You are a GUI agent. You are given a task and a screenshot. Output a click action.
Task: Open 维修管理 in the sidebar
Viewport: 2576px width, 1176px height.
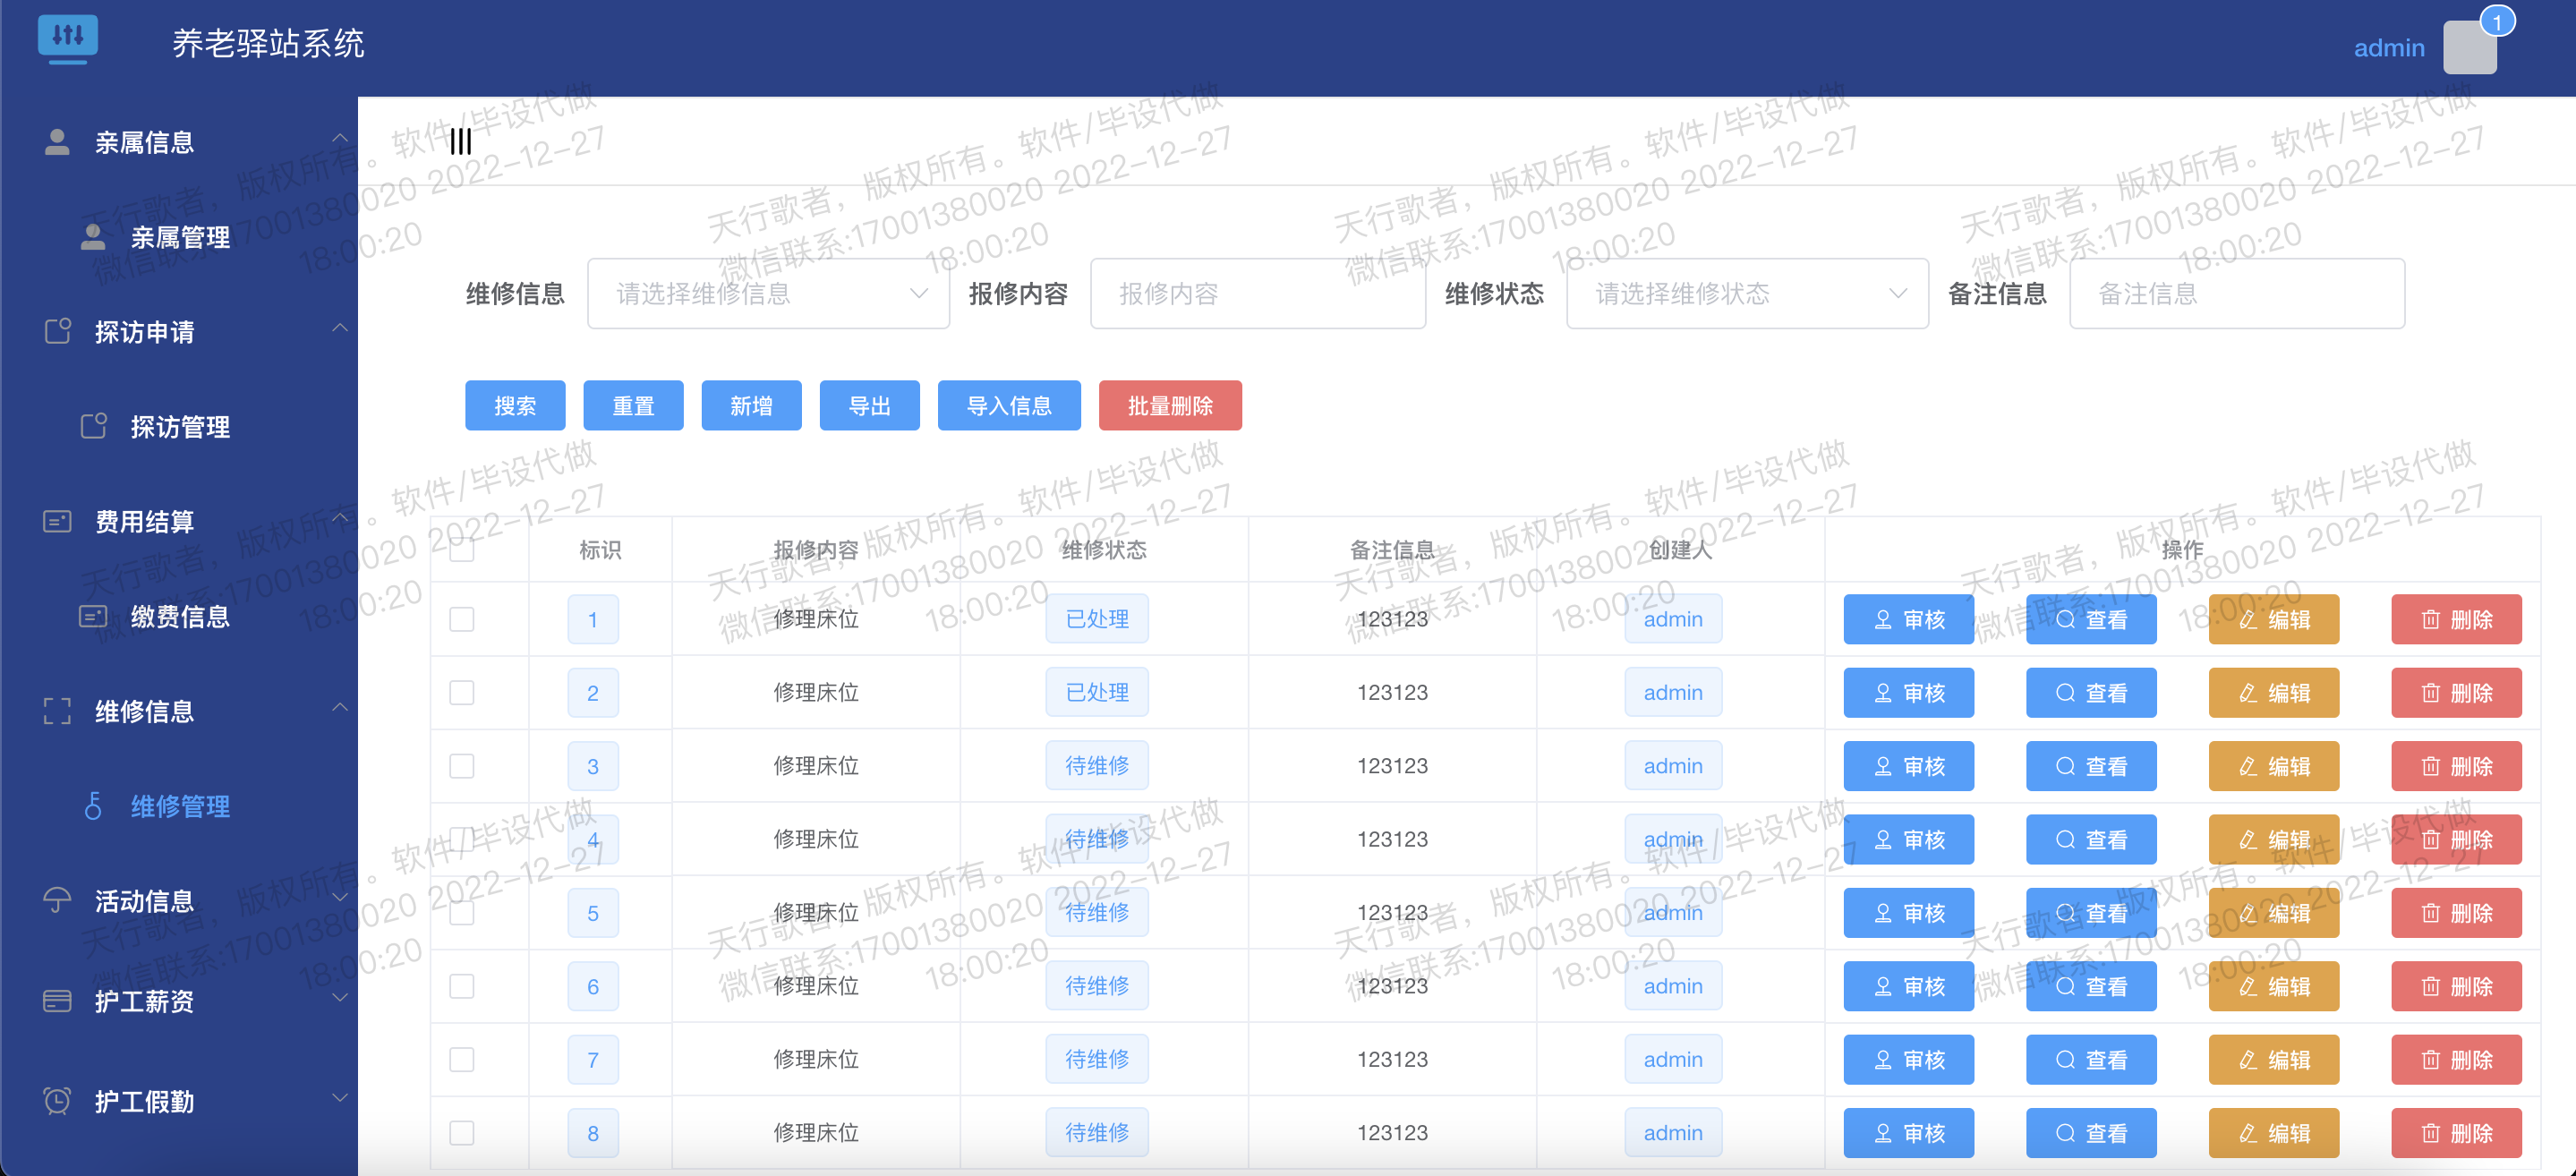[180, 807]
